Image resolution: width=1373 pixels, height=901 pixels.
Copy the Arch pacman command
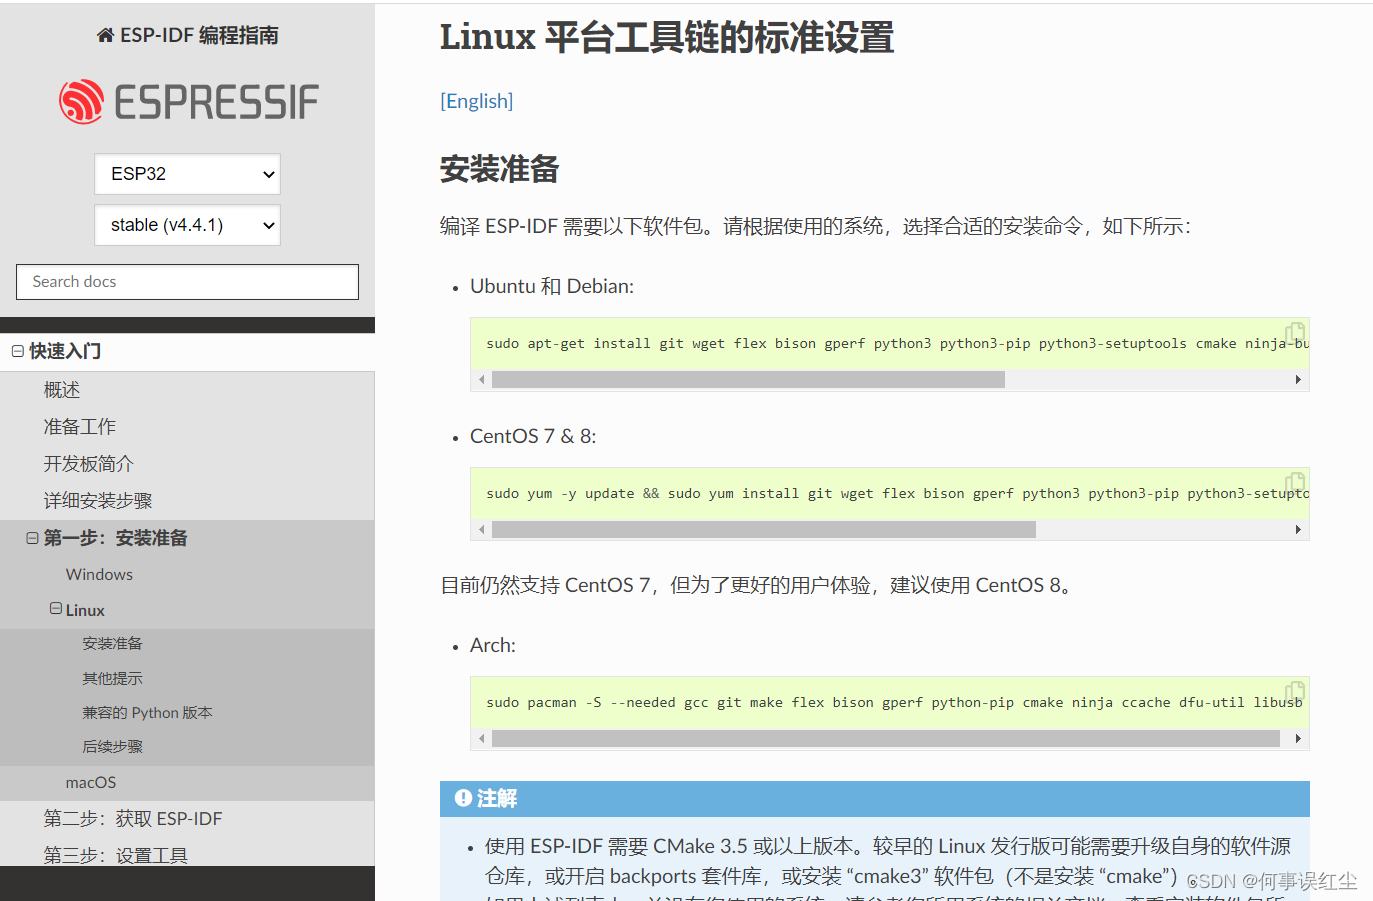(x=1295, y=691)
